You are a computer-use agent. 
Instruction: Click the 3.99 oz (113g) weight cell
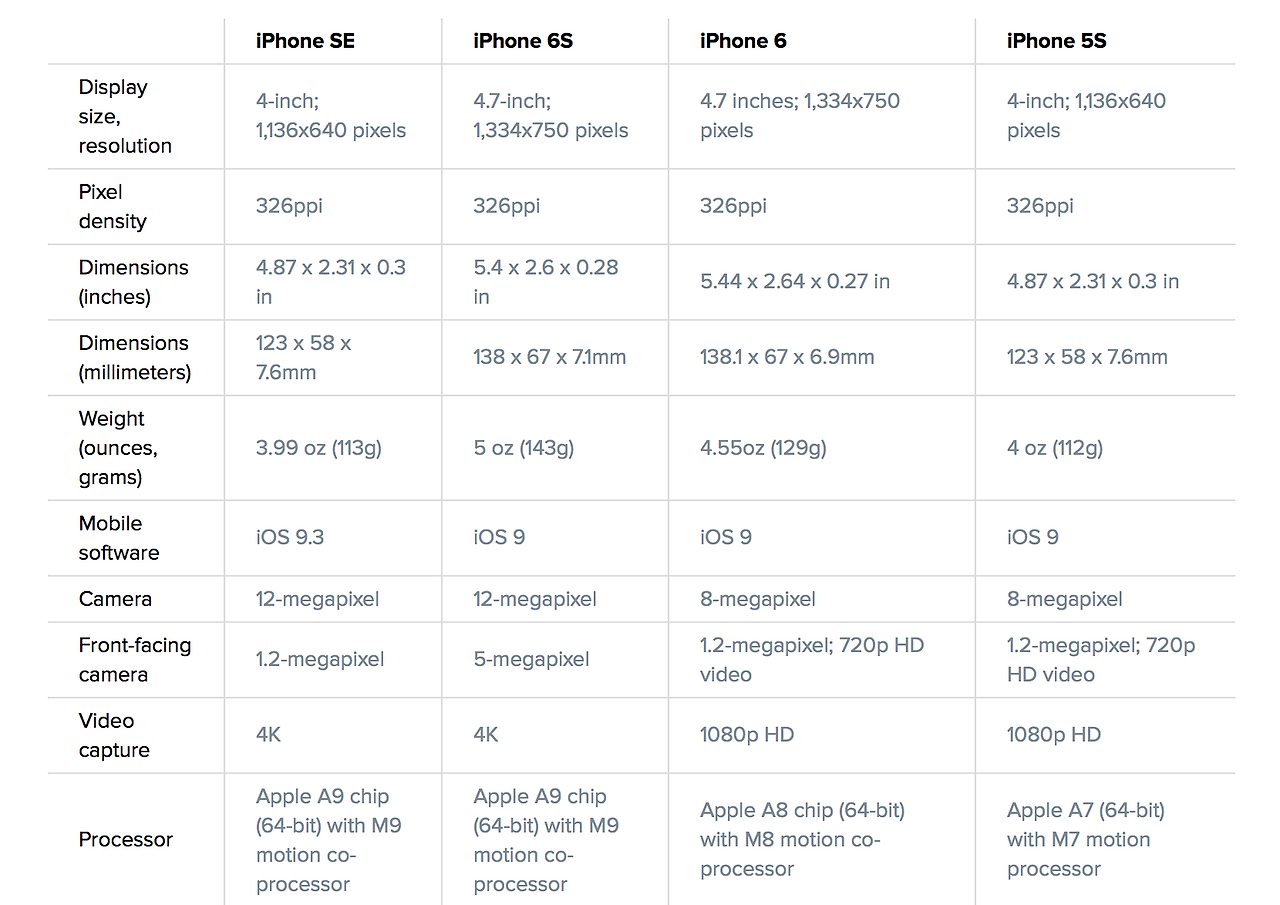(319, 448)
